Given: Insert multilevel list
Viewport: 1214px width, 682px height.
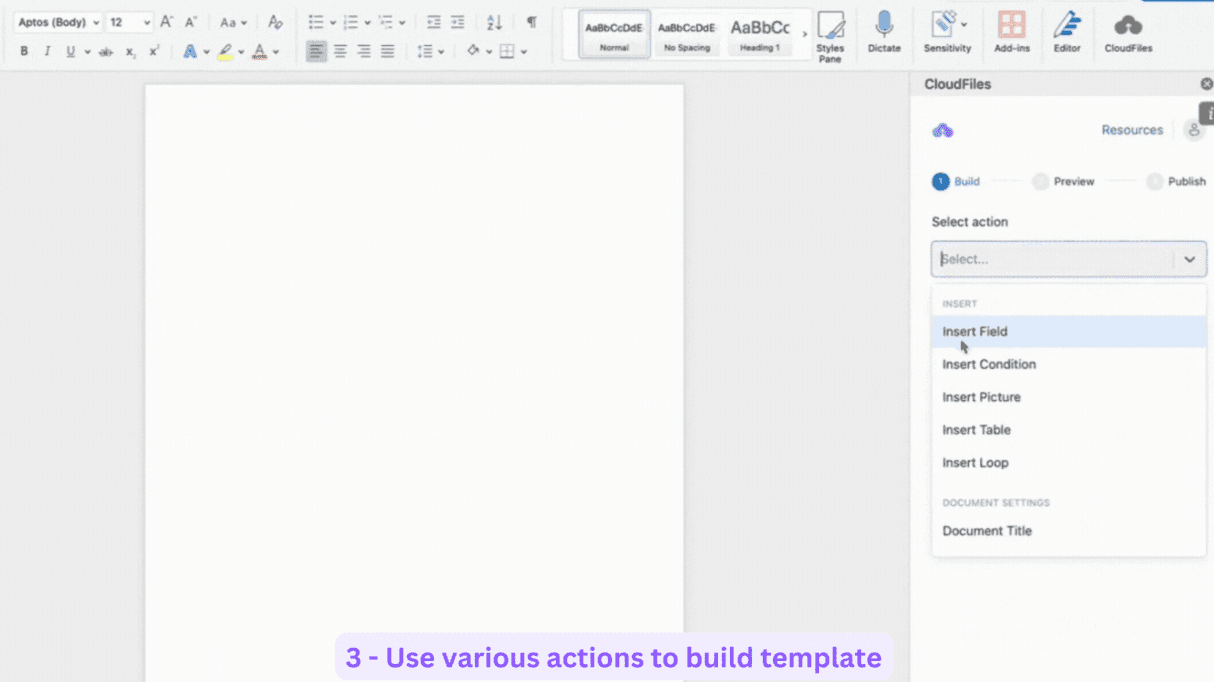Looking at the screenshot, I should [x=386, y=22].
